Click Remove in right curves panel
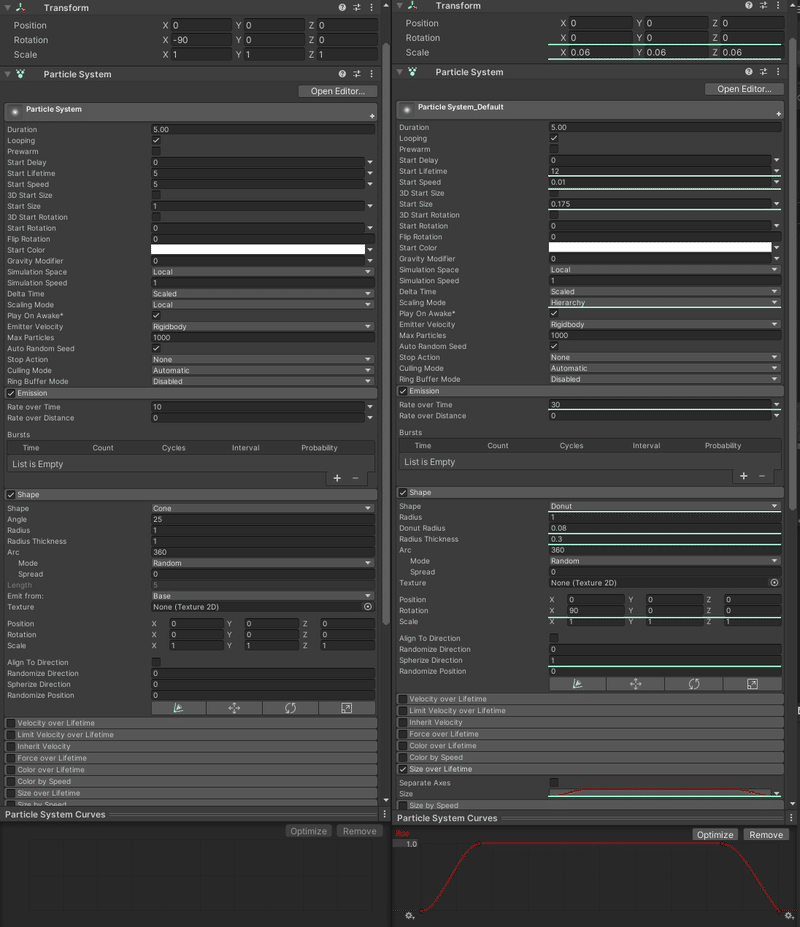The width and height of the screenshot is (800, 927). 766,835
